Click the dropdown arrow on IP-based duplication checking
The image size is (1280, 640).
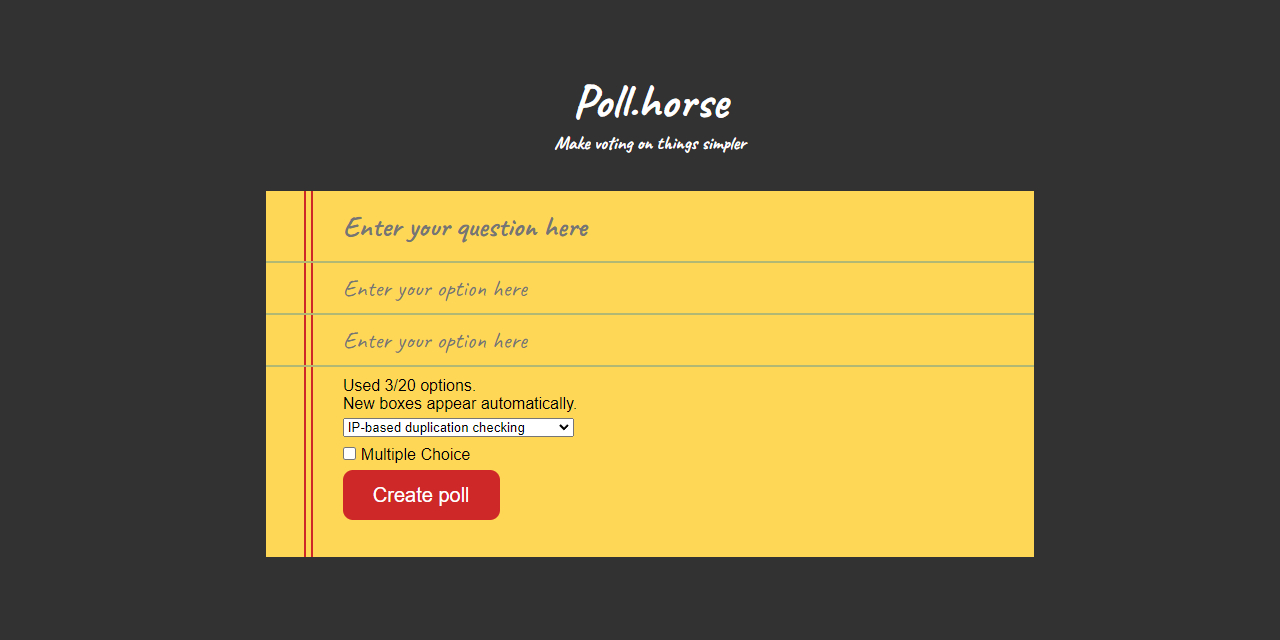tap(564, 427)
